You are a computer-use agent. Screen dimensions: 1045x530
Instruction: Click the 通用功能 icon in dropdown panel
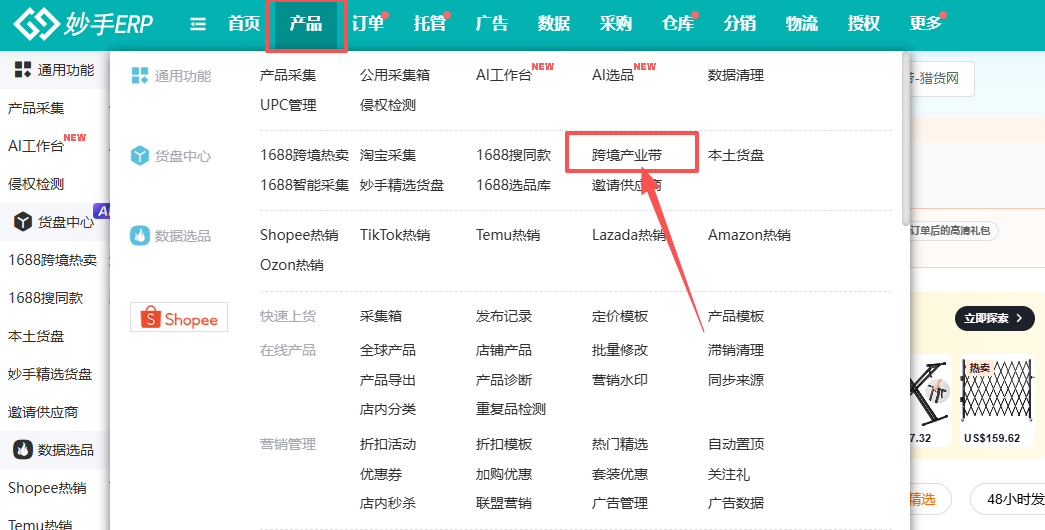click(140, 75)
